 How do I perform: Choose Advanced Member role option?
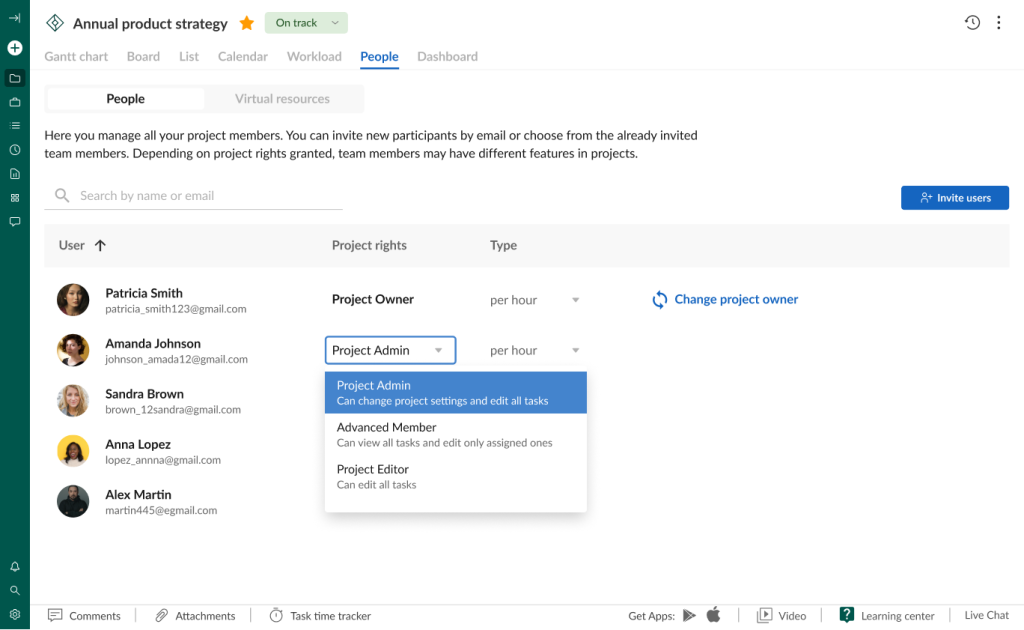tap(456, 434)
